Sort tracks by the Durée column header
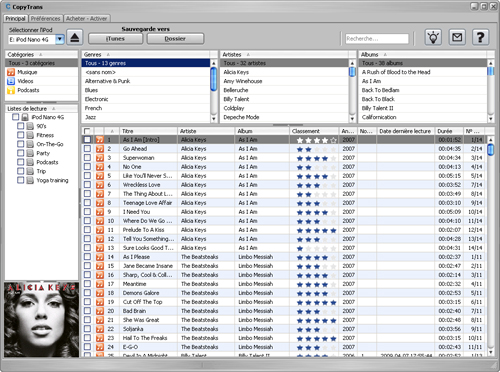The width and height of the screenshot is (500, 372). tap(449, 131)
